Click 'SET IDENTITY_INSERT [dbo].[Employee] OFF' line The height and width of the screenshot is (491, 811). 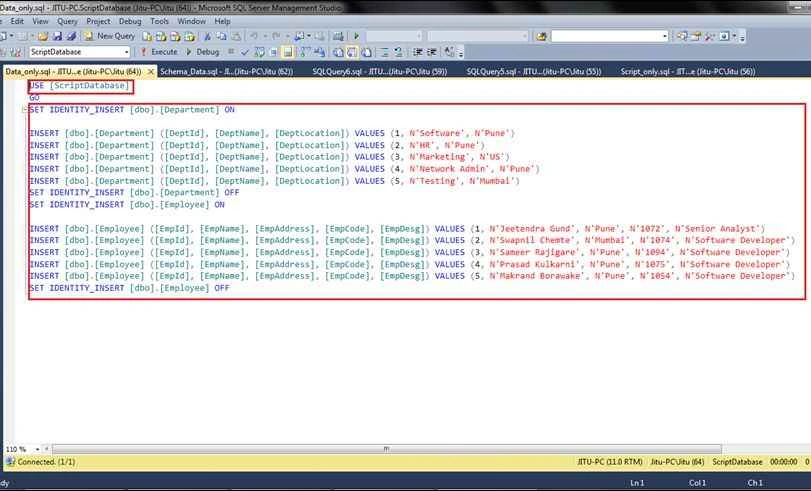(x=129, y=288)
